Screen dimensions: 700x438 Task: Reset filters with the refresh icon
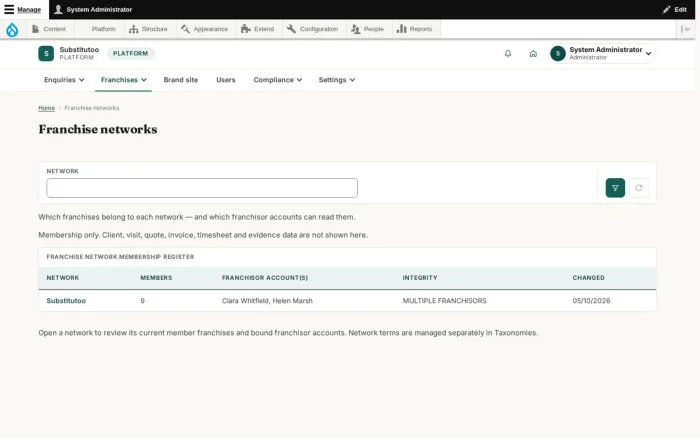(639, 188)
